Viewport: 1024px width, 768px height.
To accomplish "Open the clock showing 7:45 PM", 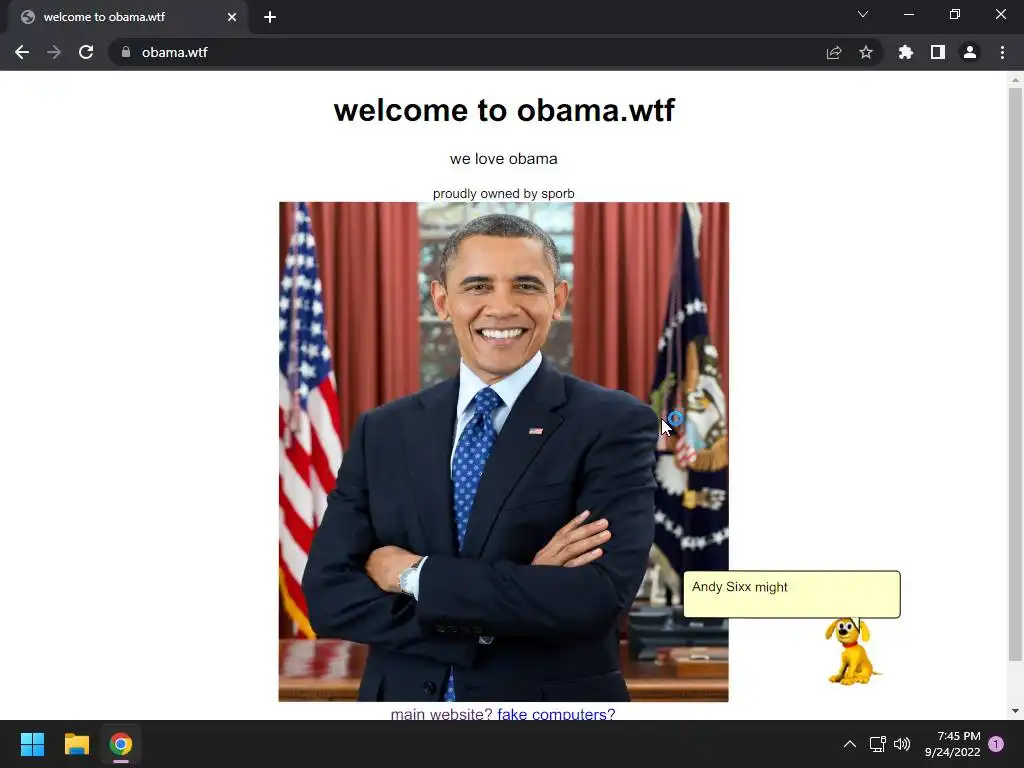I will point(952,744).
